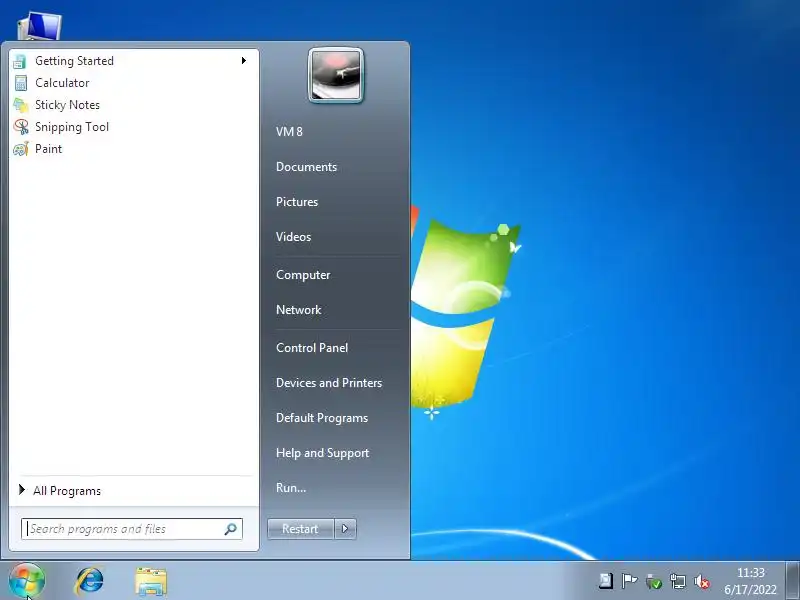Open the VM 8 personal folder

click(289, 132)
